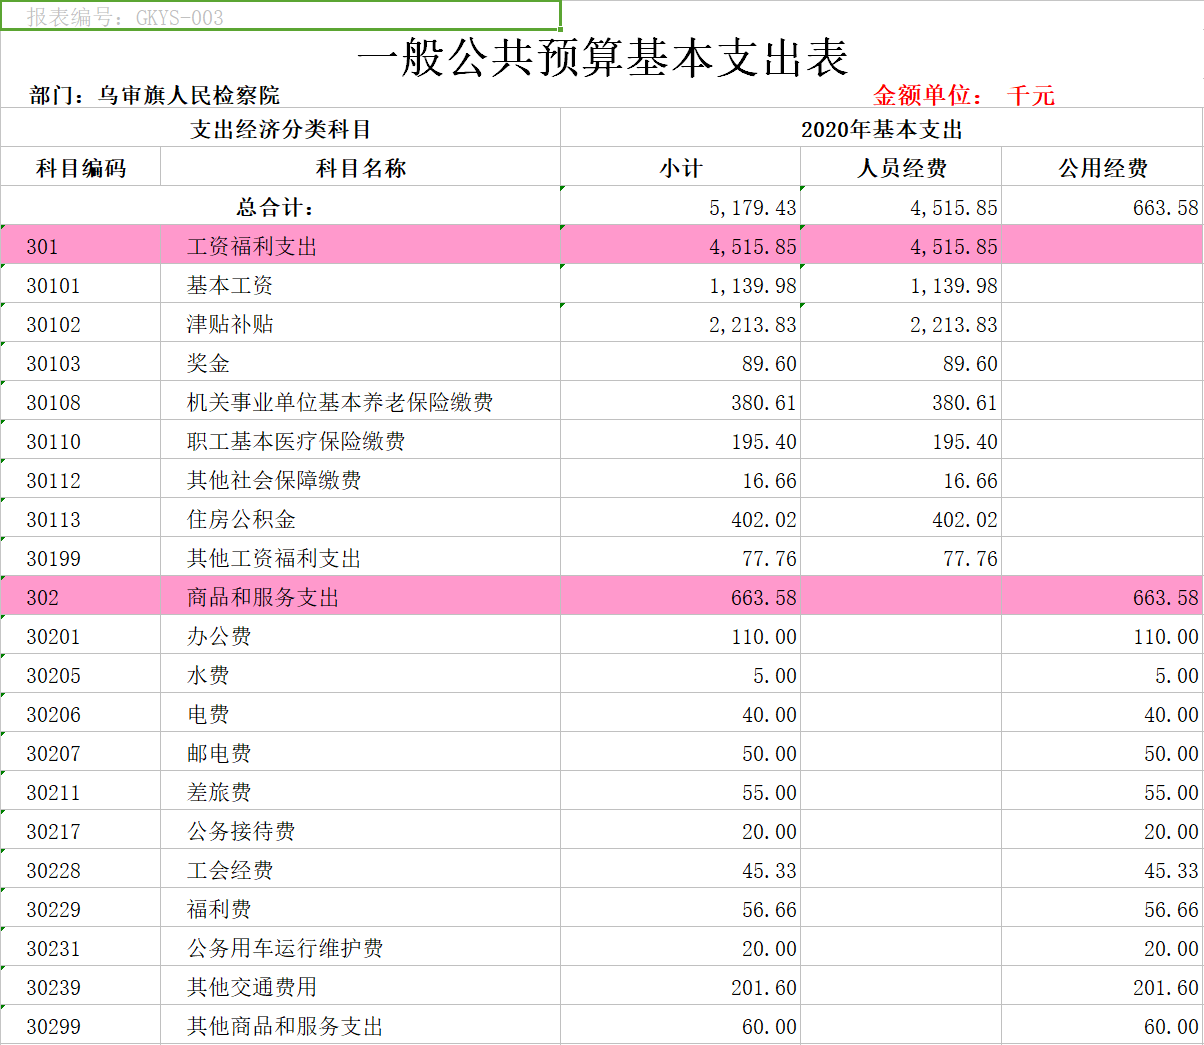Select the 福利费 name cell
The width and height of the screenshot is (1204, 1045).
pos(361,908)
